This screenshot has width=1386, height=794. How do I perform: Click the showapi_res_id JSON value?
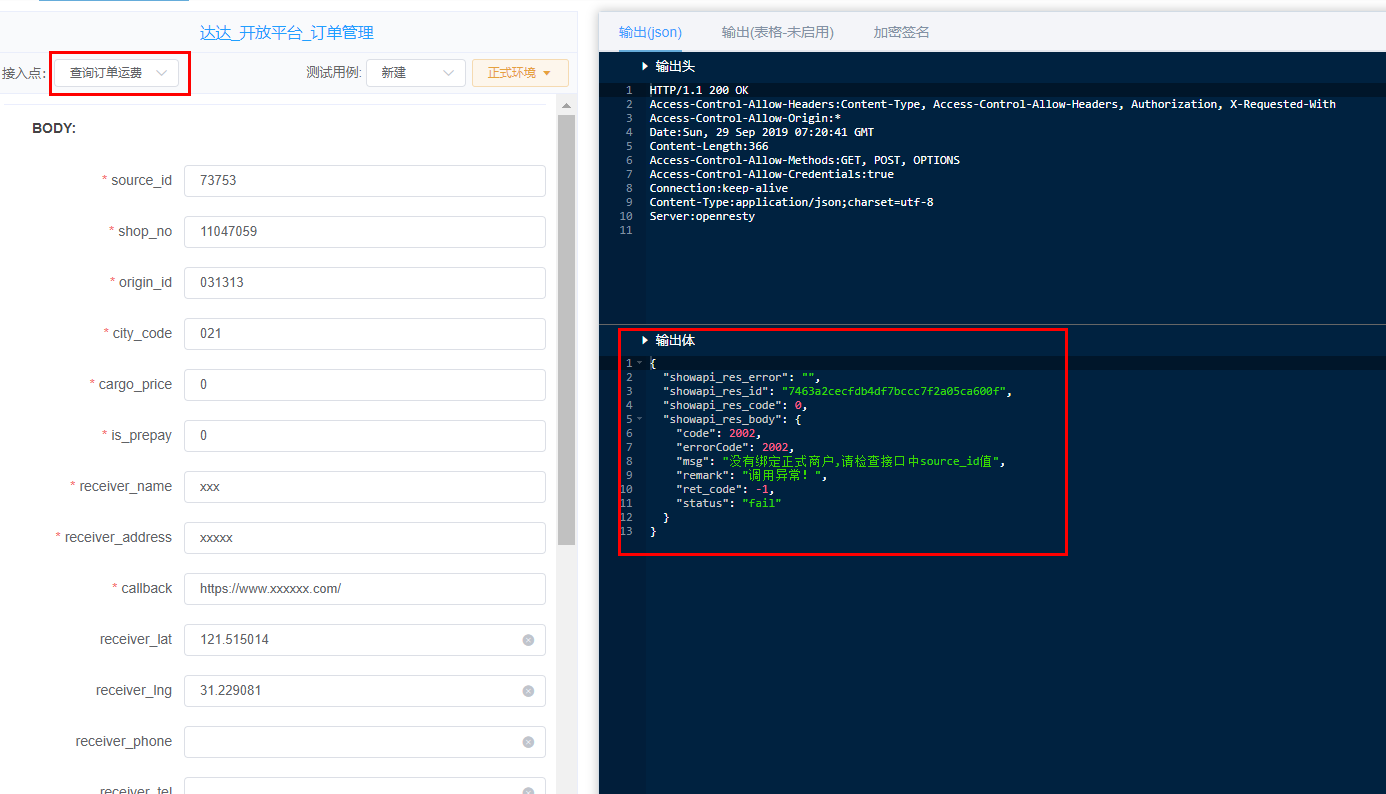[893, 391]
